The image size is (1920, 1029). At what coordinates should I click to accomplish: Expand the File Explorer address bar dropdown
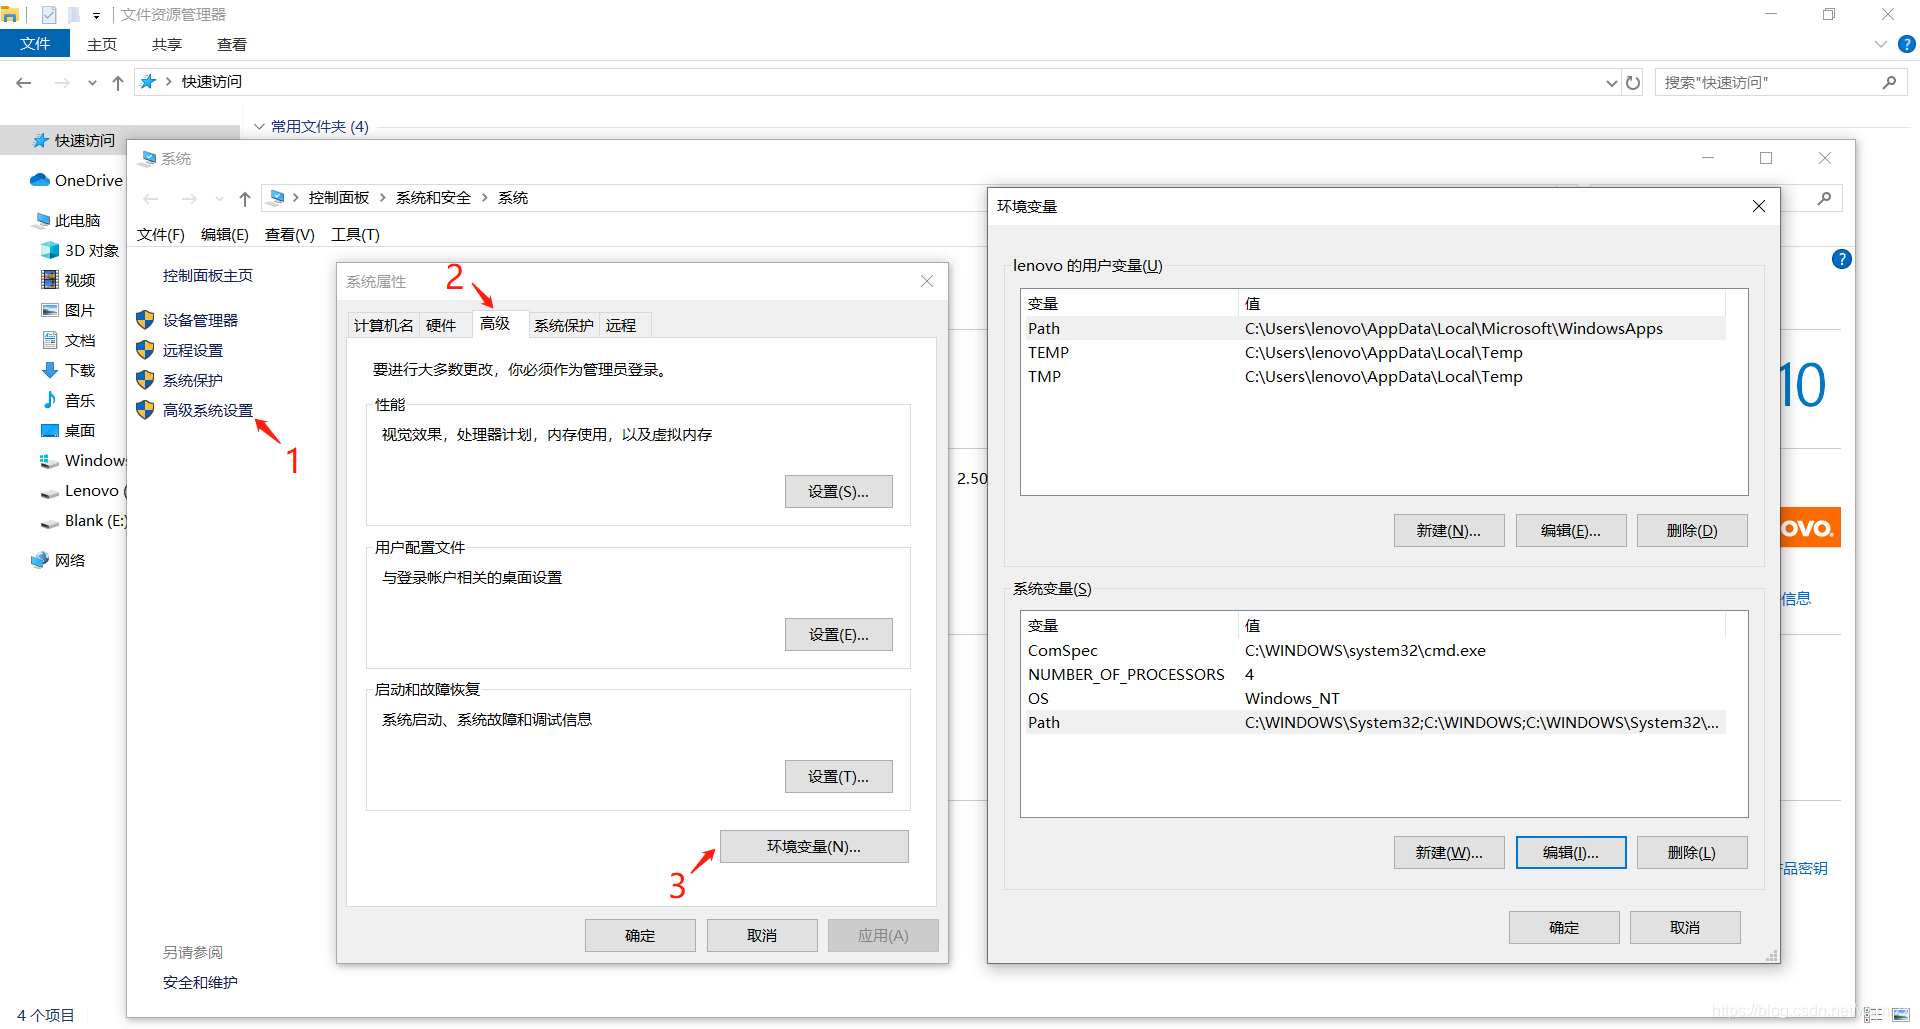click(x=1611, y=83)
